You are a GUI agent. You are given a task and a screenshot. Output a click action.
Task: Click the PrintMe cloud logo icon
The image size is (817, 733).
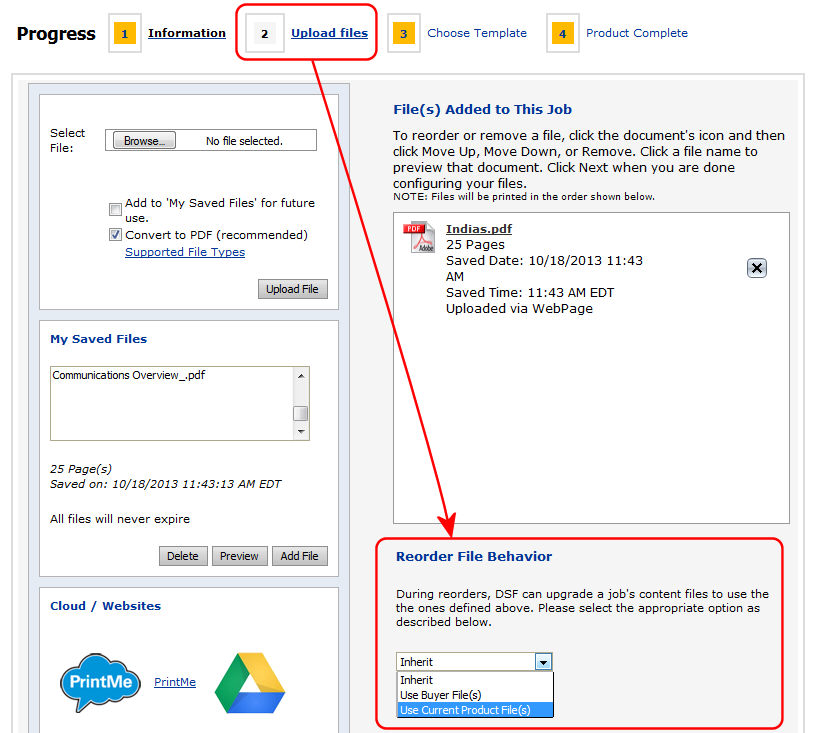96,682
